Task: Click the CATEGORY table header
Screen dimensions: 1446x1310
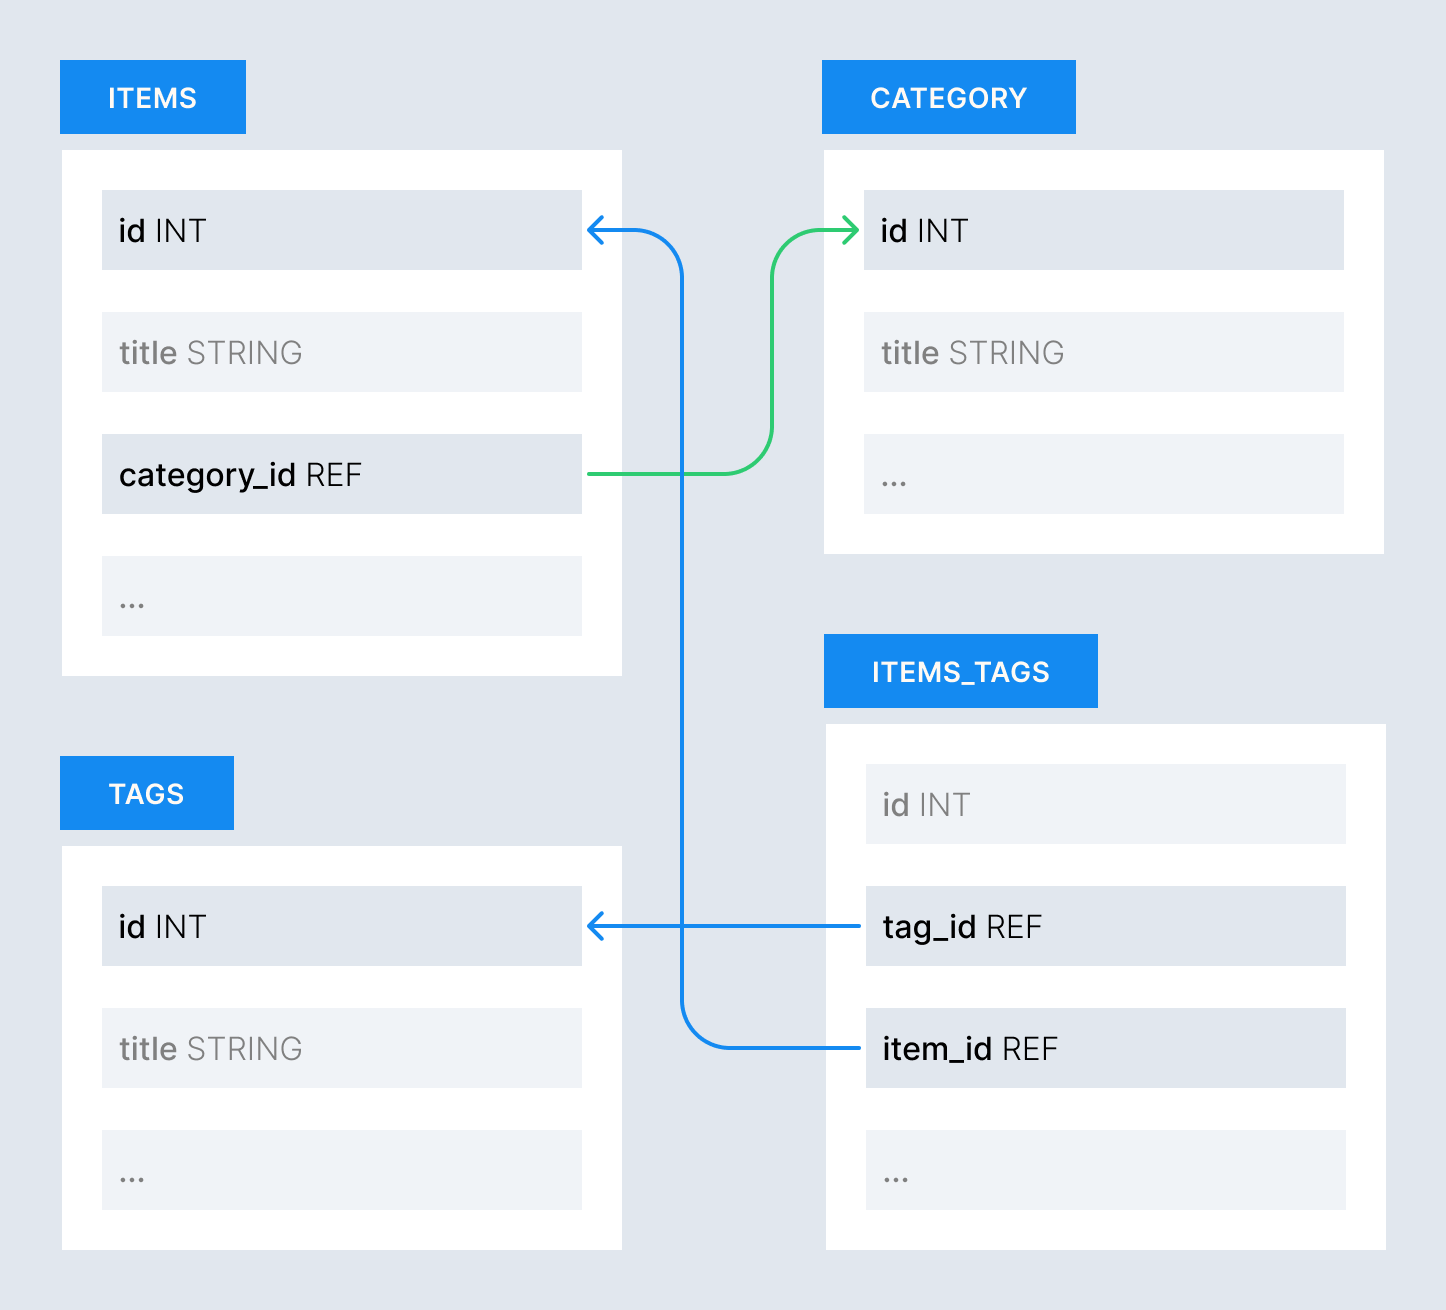Action: pos(948,97)
